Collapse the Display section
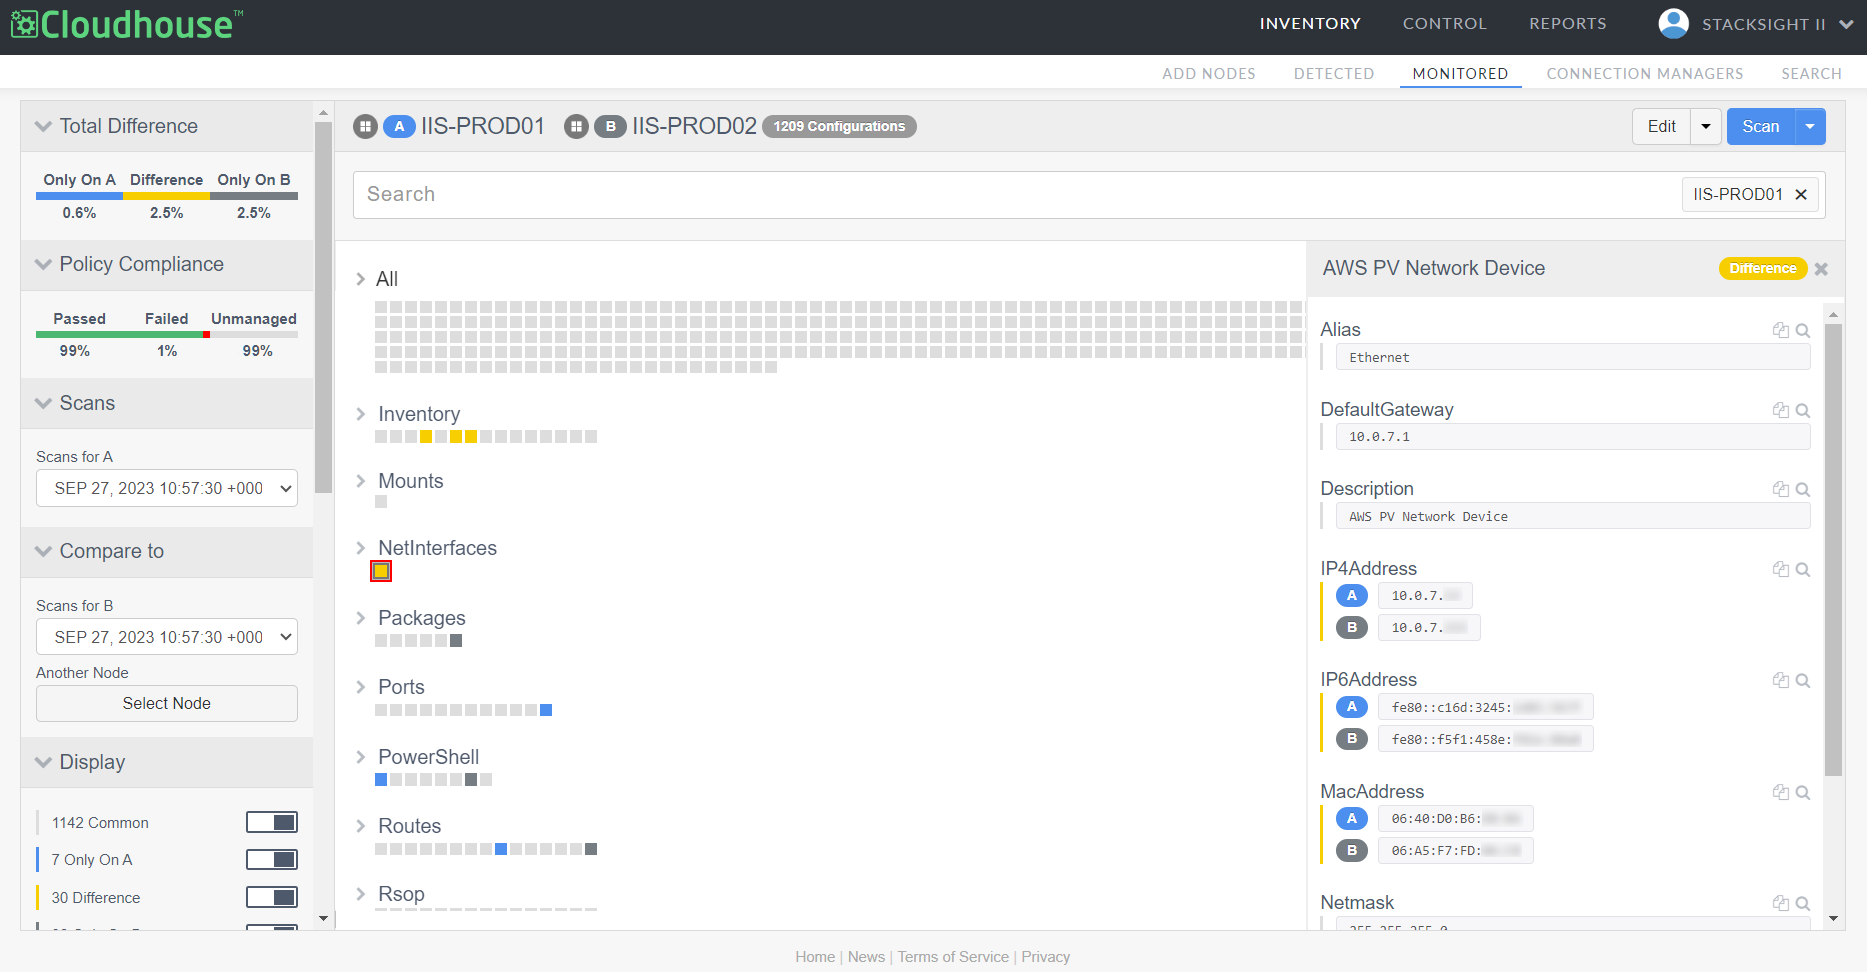This screenshot has height=972, width=1867. [43, 762]
